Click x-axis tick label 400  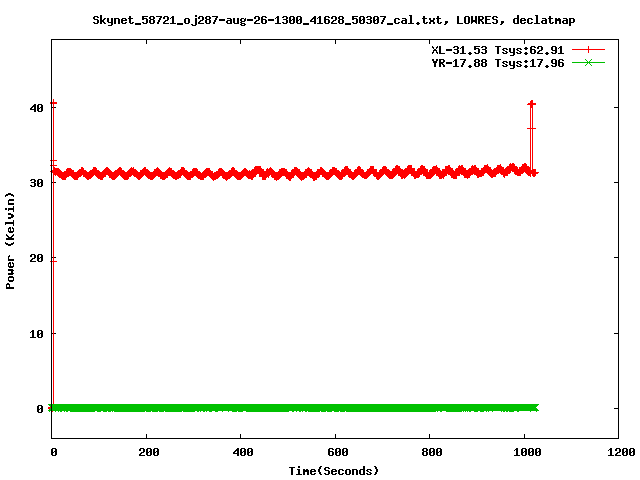242,452
